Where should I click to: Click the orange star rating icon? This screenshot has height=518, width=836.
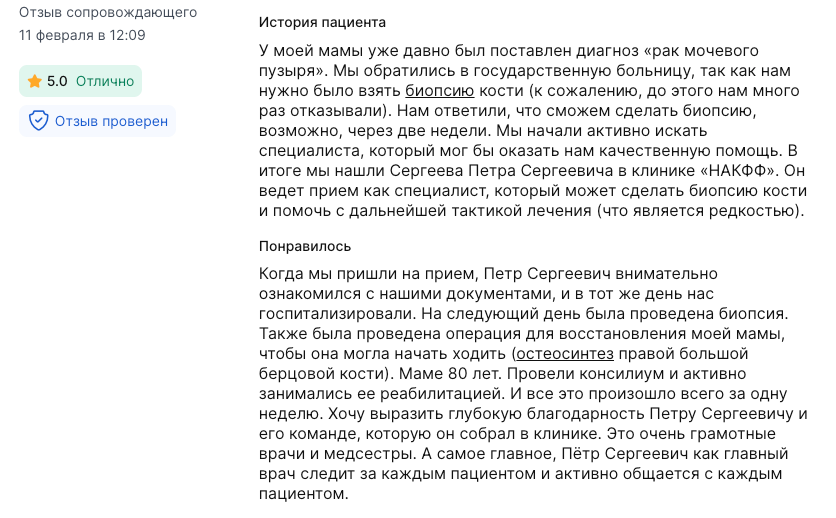34,81
